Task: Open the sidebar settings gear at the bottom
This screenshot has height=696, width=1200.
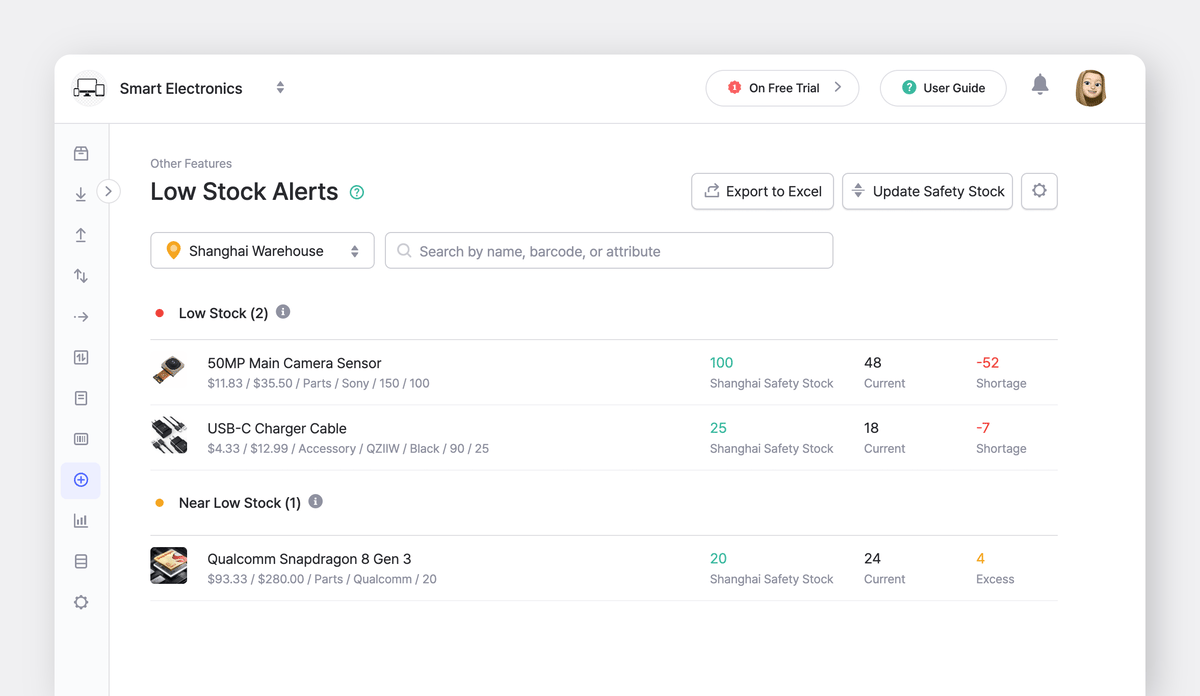Action: click(81, 602)
